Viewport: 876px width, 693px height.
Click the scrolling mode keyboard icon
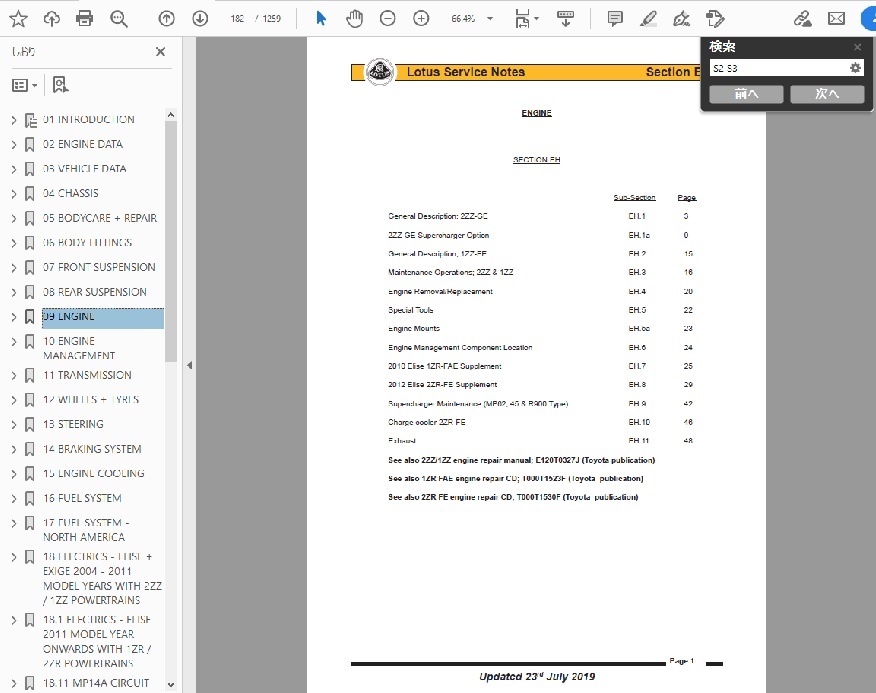565,19
